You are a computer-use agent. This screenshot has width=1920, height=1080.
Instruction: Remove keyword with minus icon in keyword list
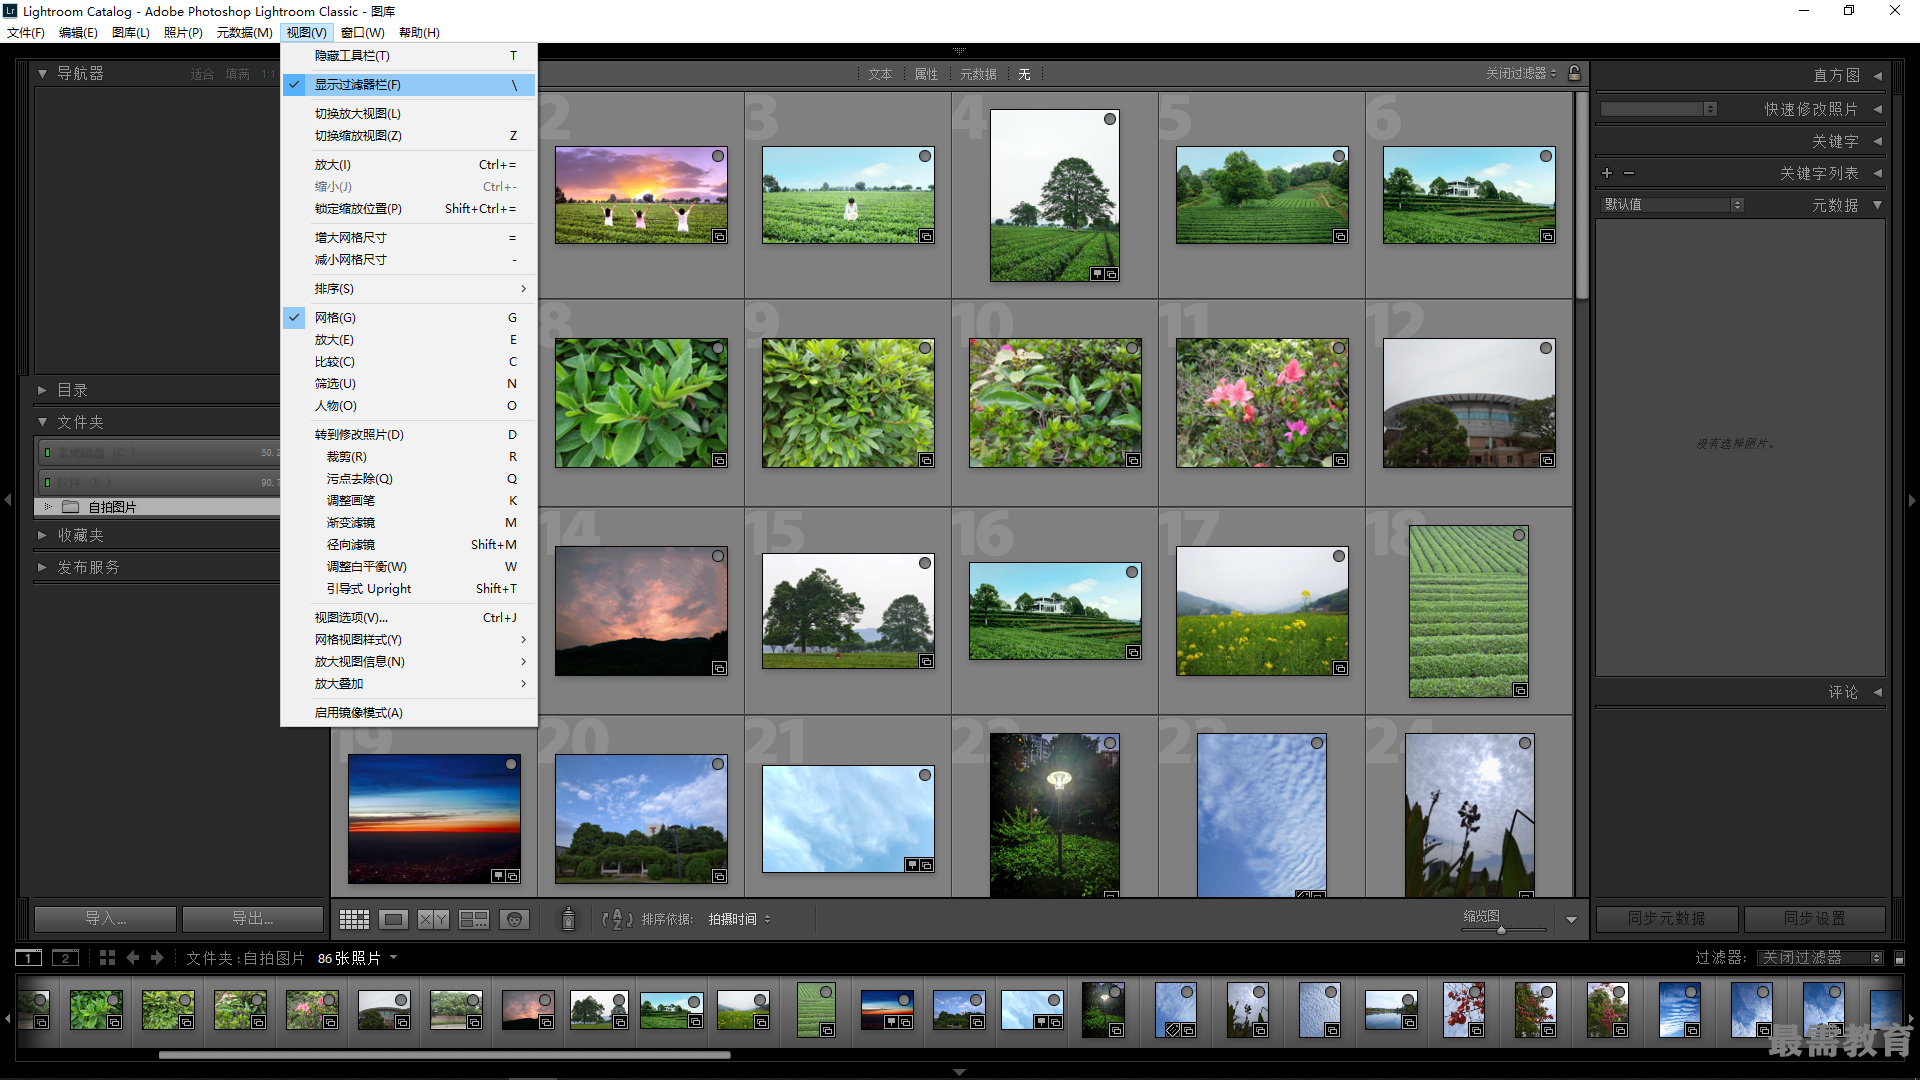[x=1629, y=173]
